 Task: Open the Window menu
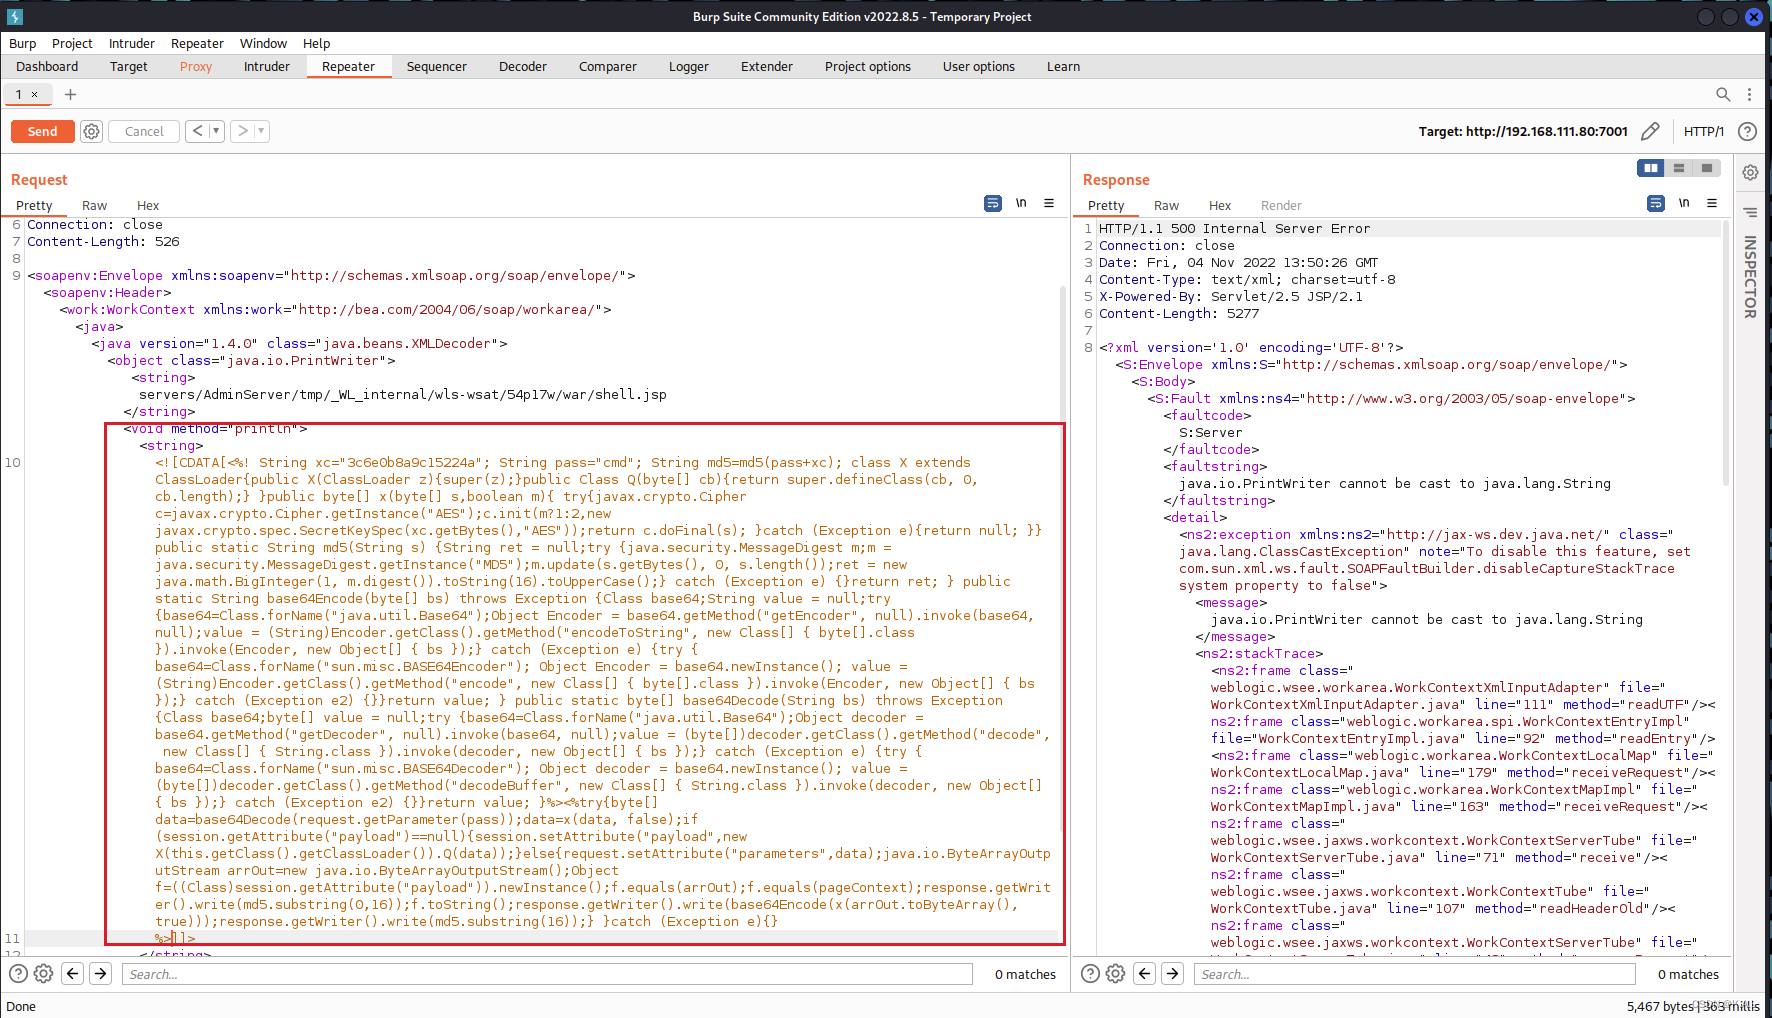point(263,43)
